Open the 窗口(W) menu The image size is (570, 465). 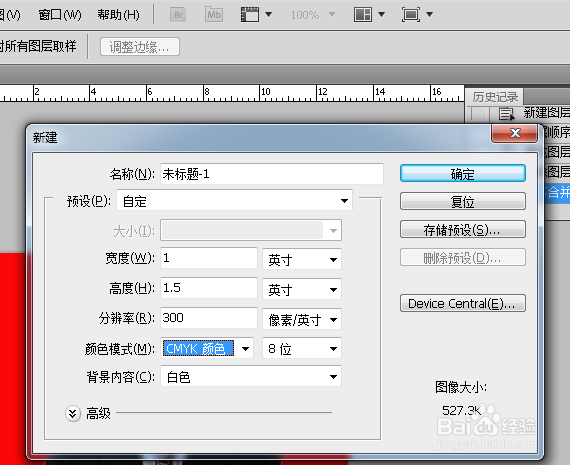[x=60, y=15]
